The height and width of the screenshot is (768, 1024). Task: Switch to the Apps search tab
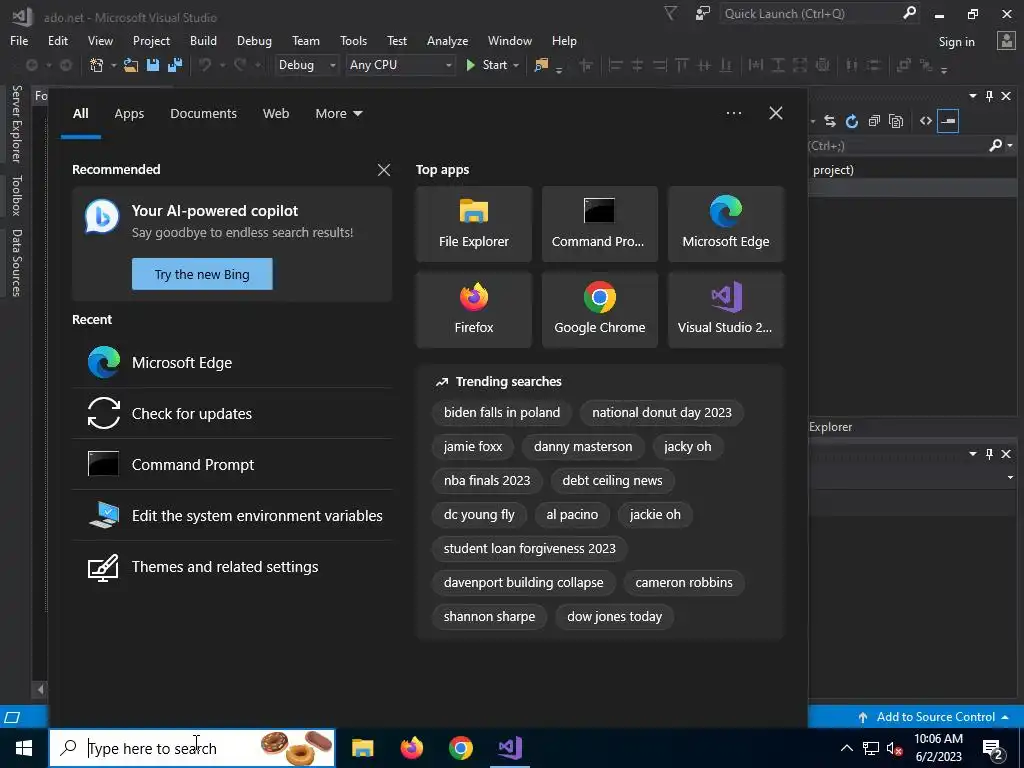coord(129,114)
